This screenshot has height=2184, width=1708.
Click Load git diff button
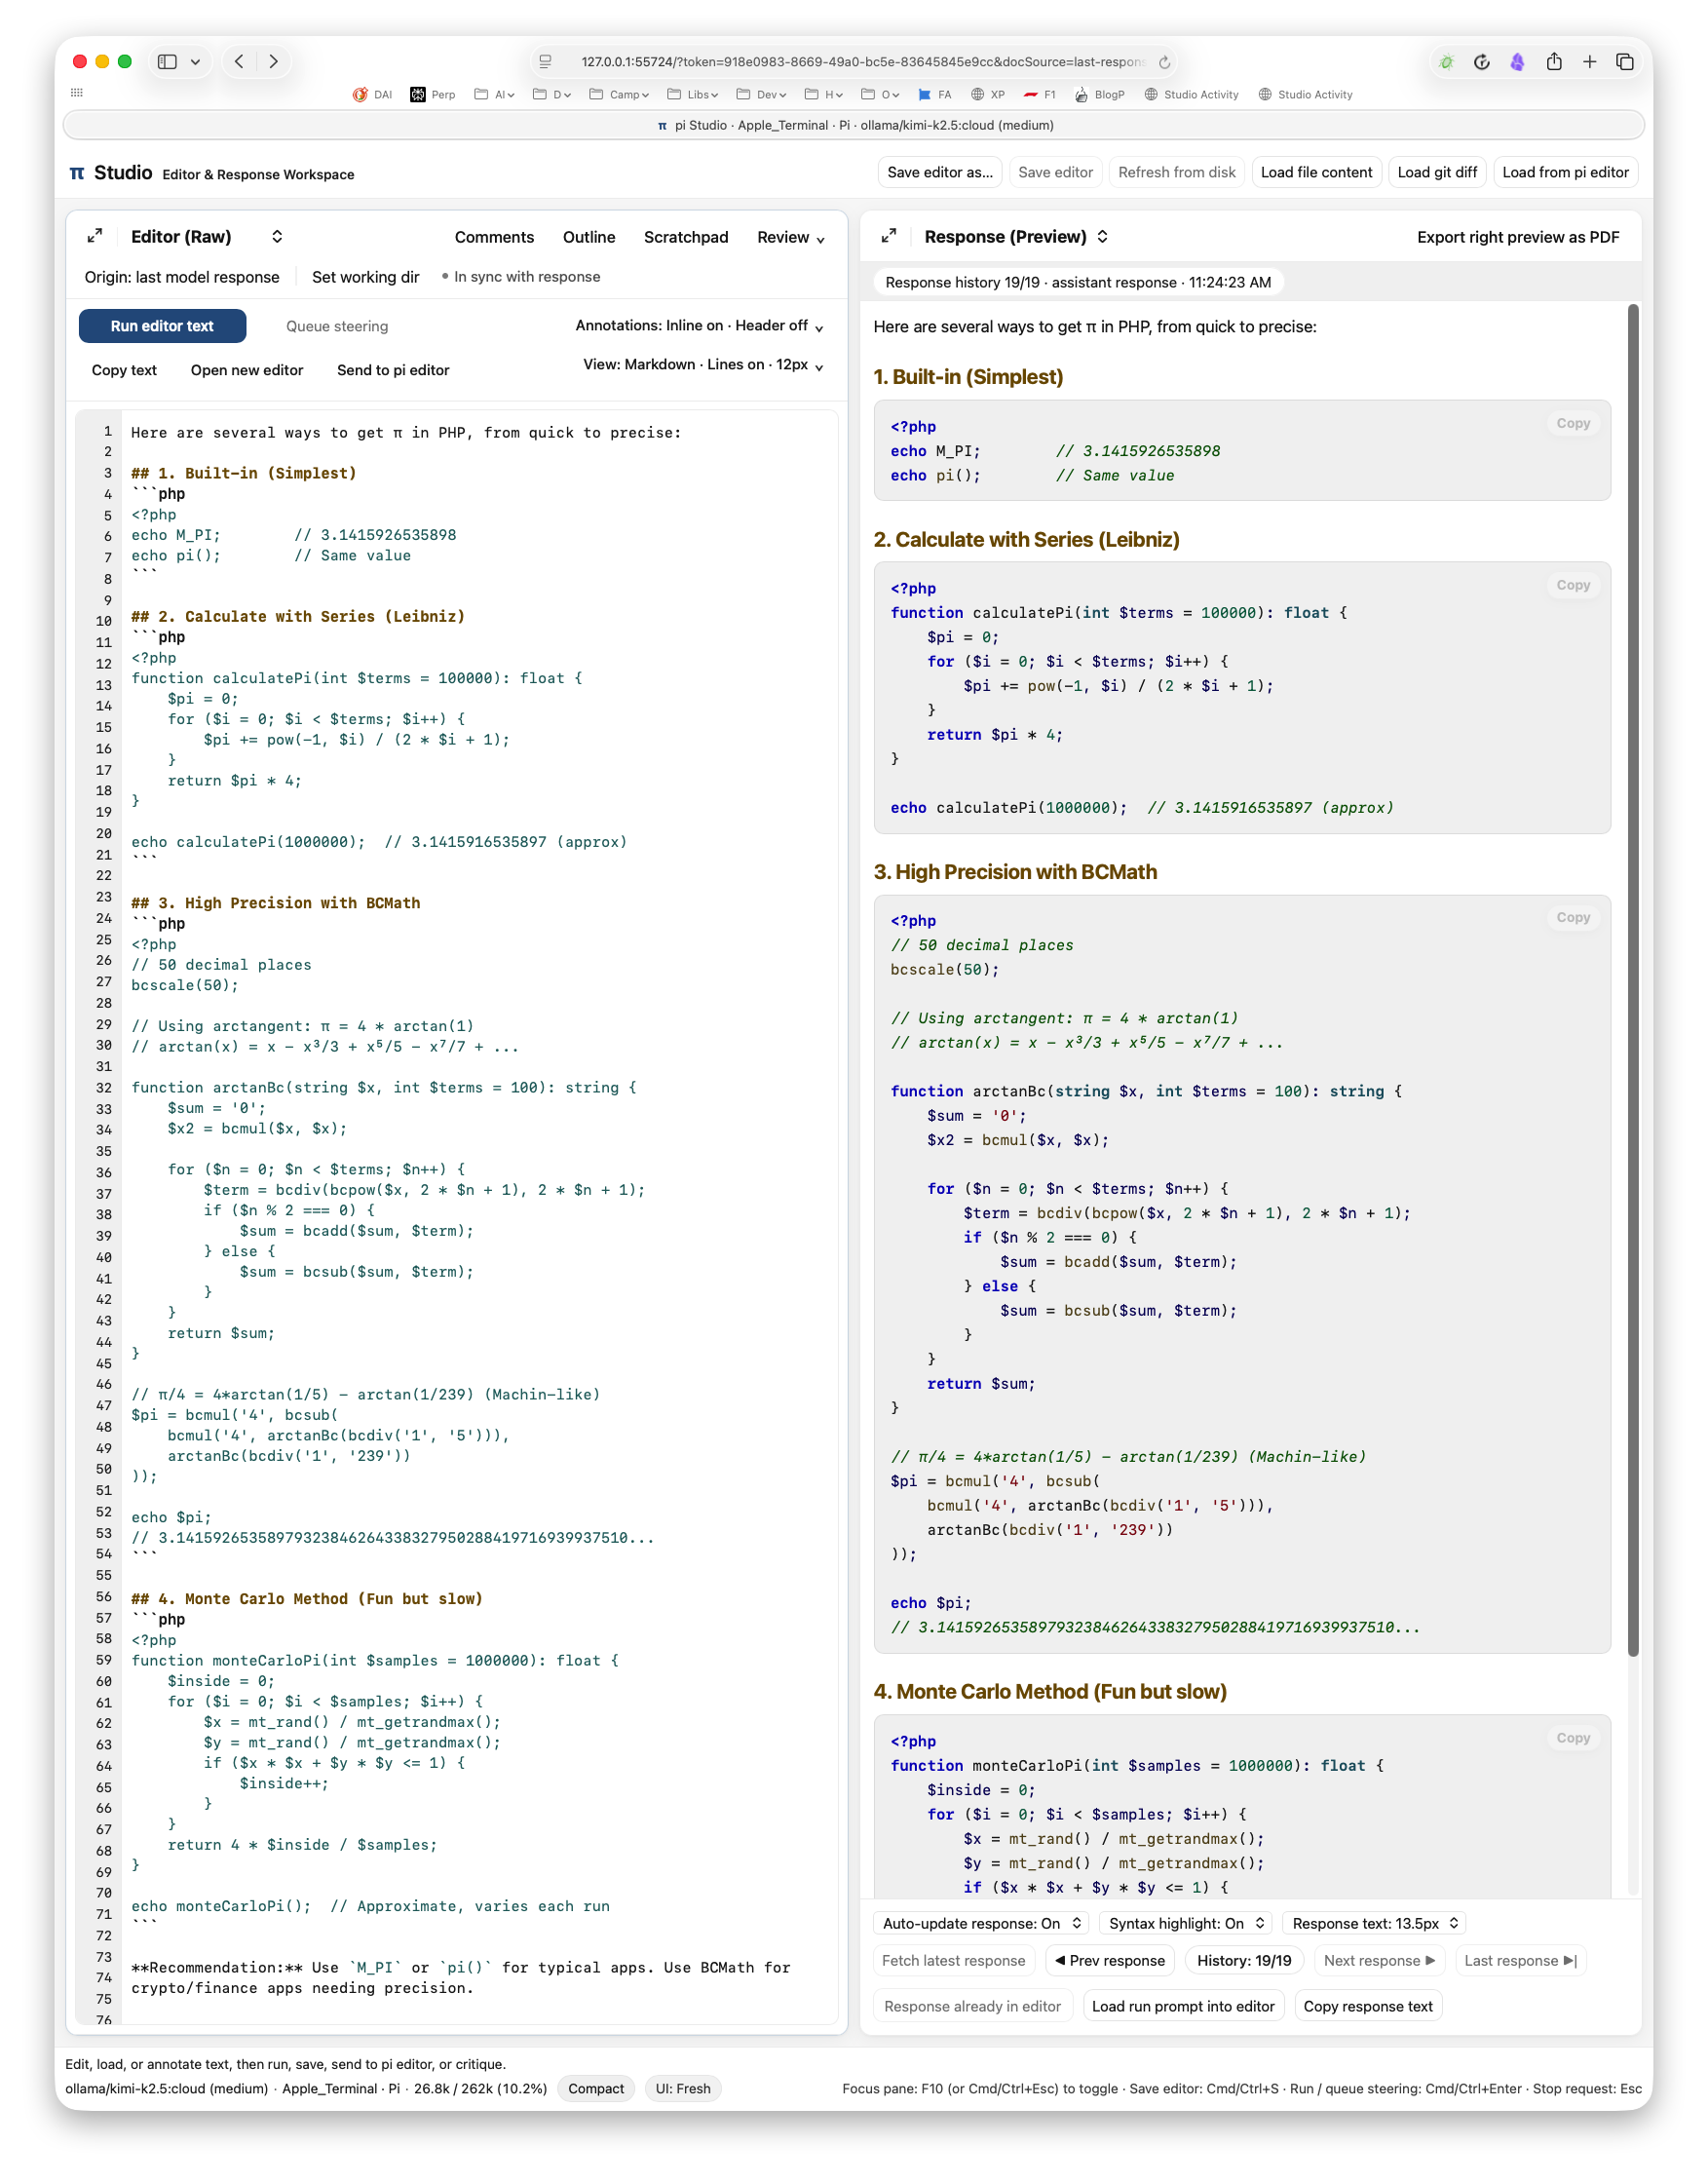point(1437,172)
